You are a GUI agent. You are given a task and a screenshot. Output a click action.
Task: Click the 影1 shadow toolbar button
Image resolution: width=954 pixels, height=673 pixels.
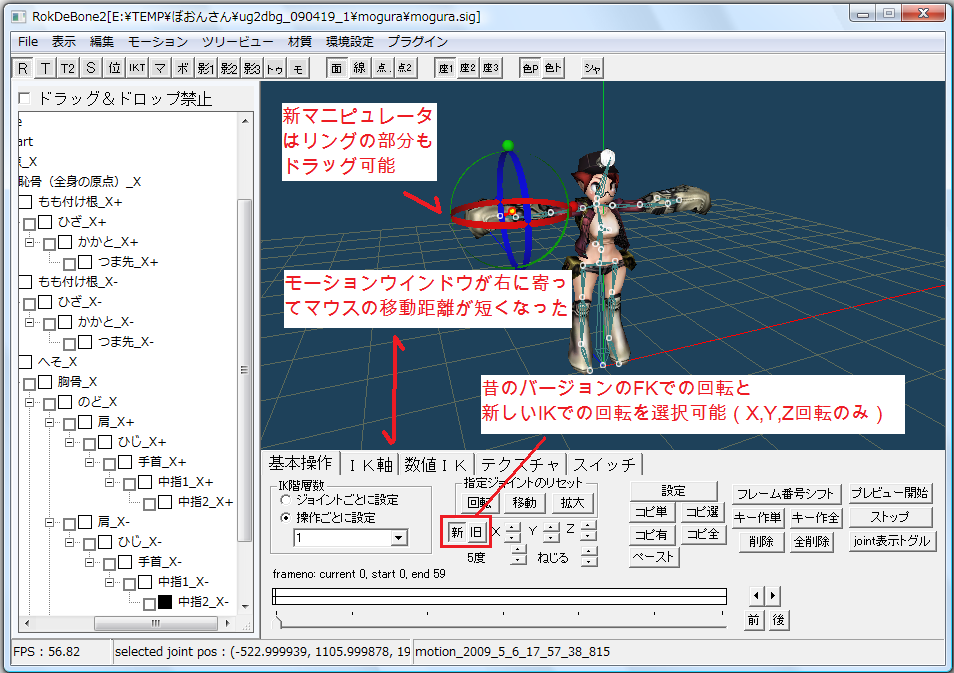pyautogui.click(x=206, y=68)
